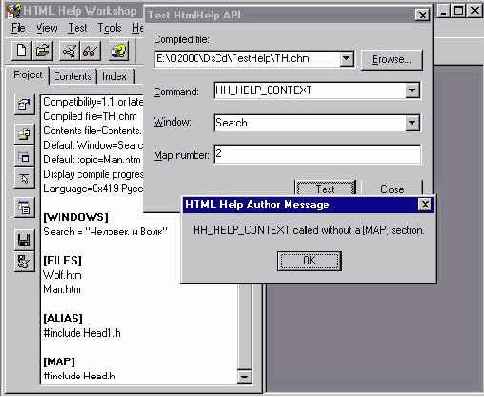Expand the Window dropdown list
The width and height of the screenshot is (484, 397).
pyautogui.click(x=412, y=123)
